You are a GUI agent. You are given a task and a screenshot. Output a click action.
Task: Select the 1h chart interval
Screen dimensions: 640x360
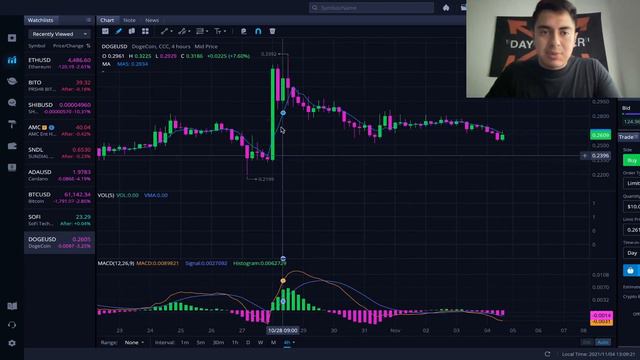click(235, 342)
